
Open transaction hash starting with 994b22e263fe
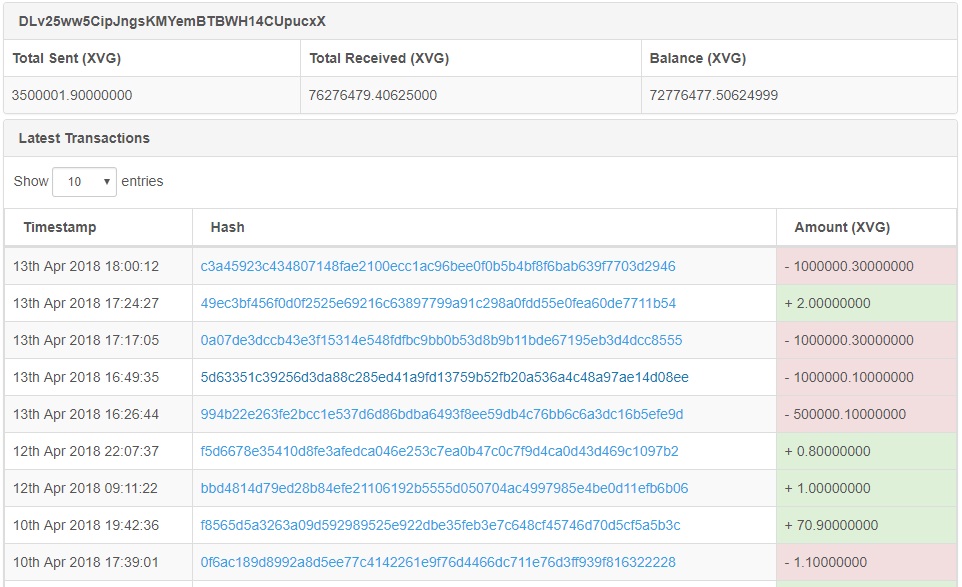(x=442, y=414)
